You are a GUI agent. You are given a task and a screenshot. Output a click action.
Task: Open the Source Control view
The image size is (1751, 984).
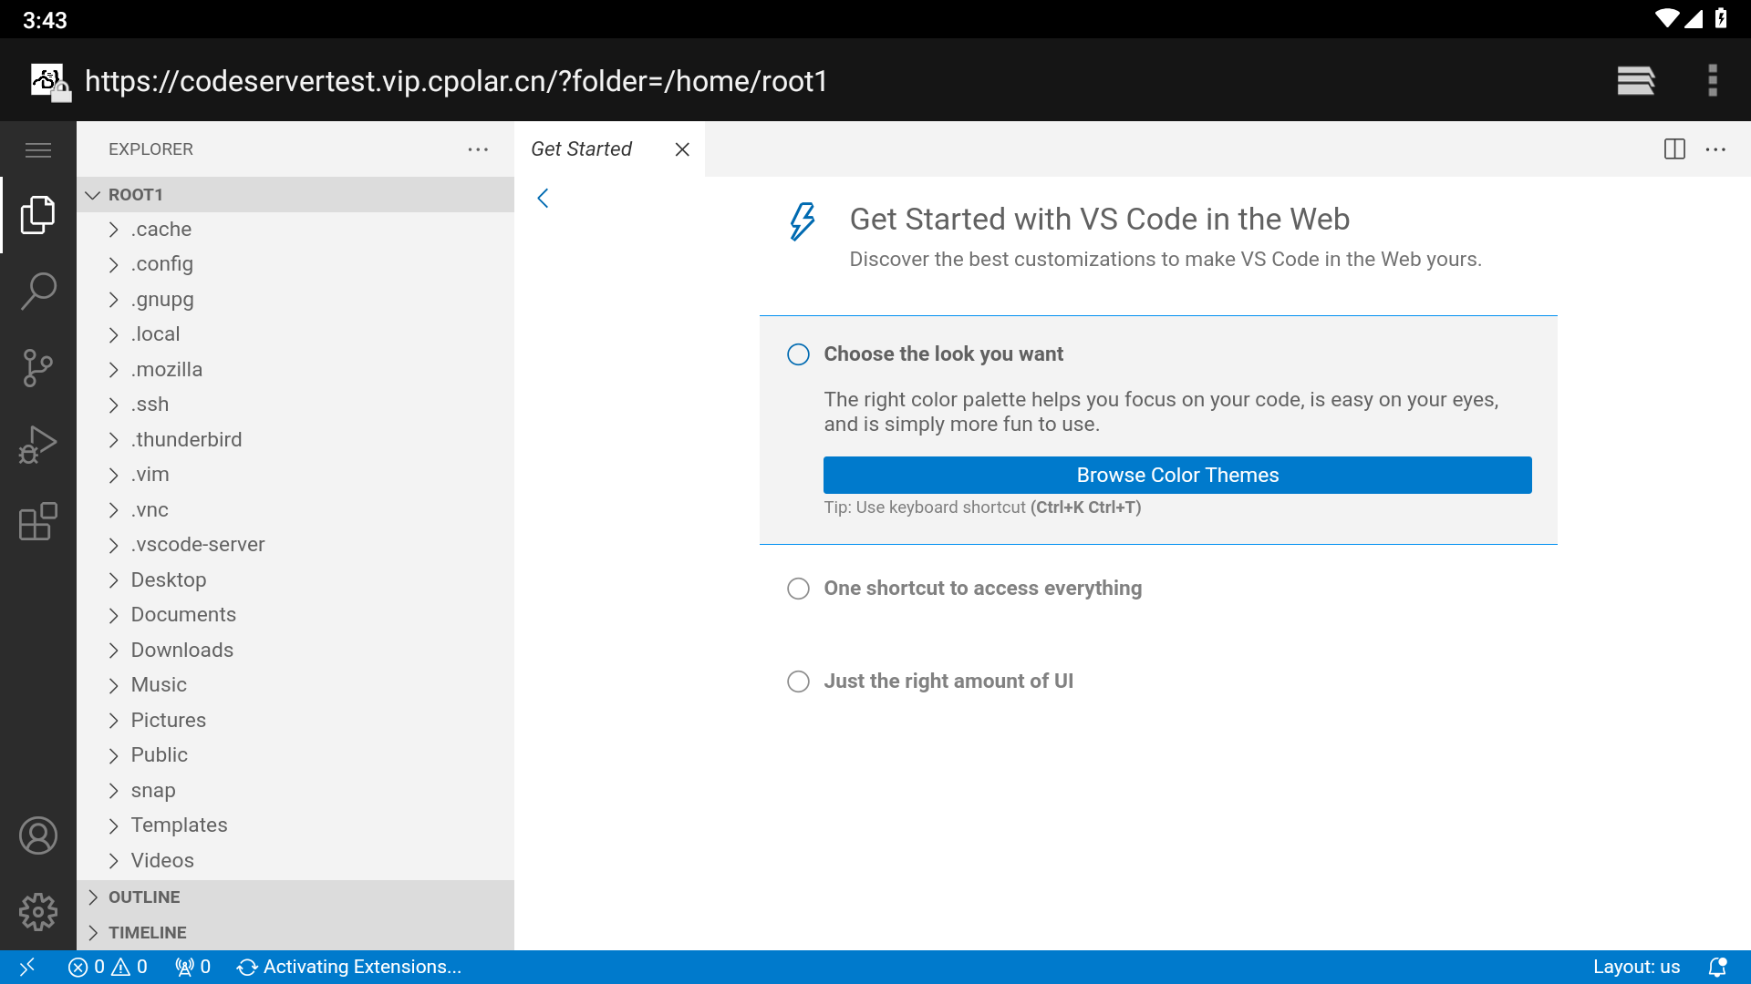[38, 368]
